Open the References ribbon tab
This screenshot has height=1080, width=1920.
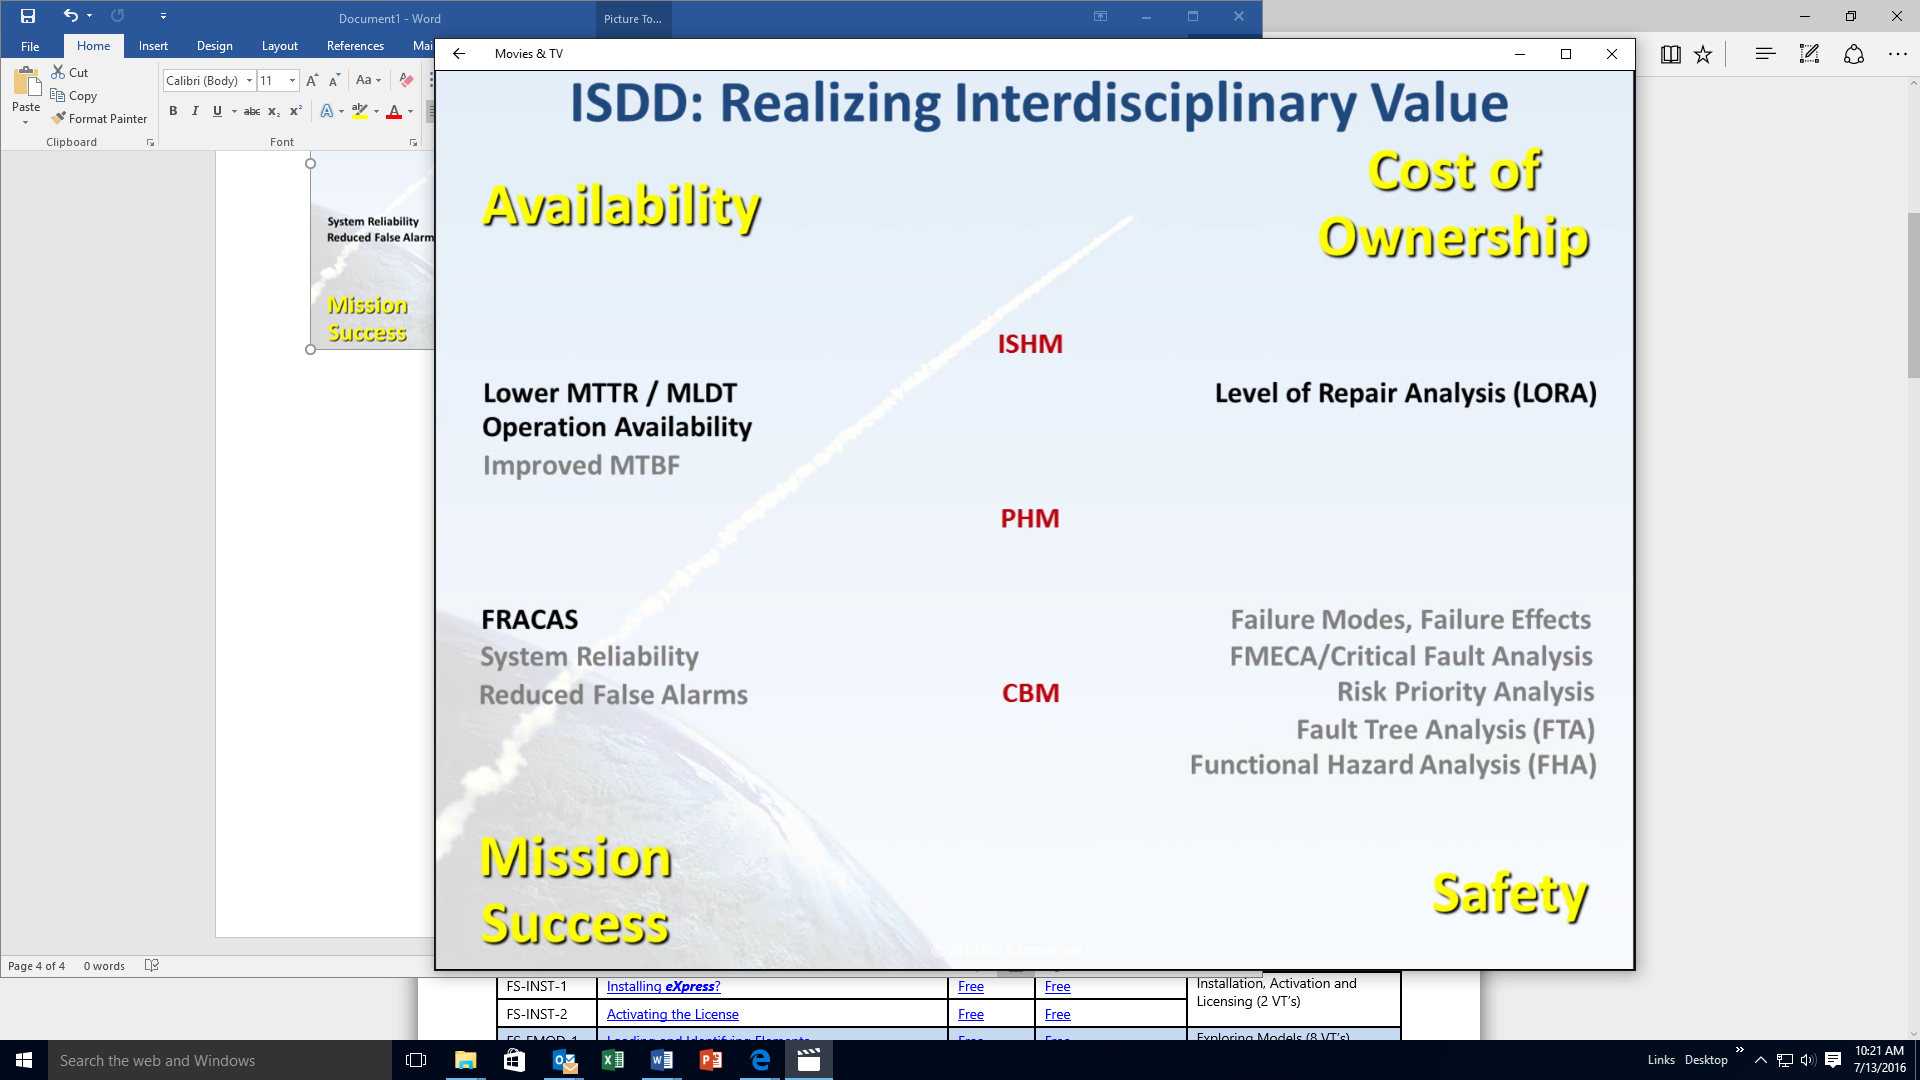pos(355,46)
